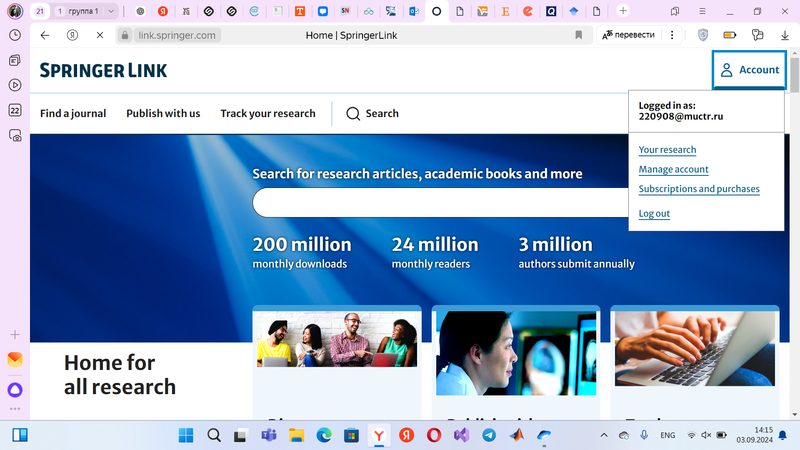Go back with the browser back arrow
Image resolution: width=800 pixels, height=450 pixels.
(45, 35)
